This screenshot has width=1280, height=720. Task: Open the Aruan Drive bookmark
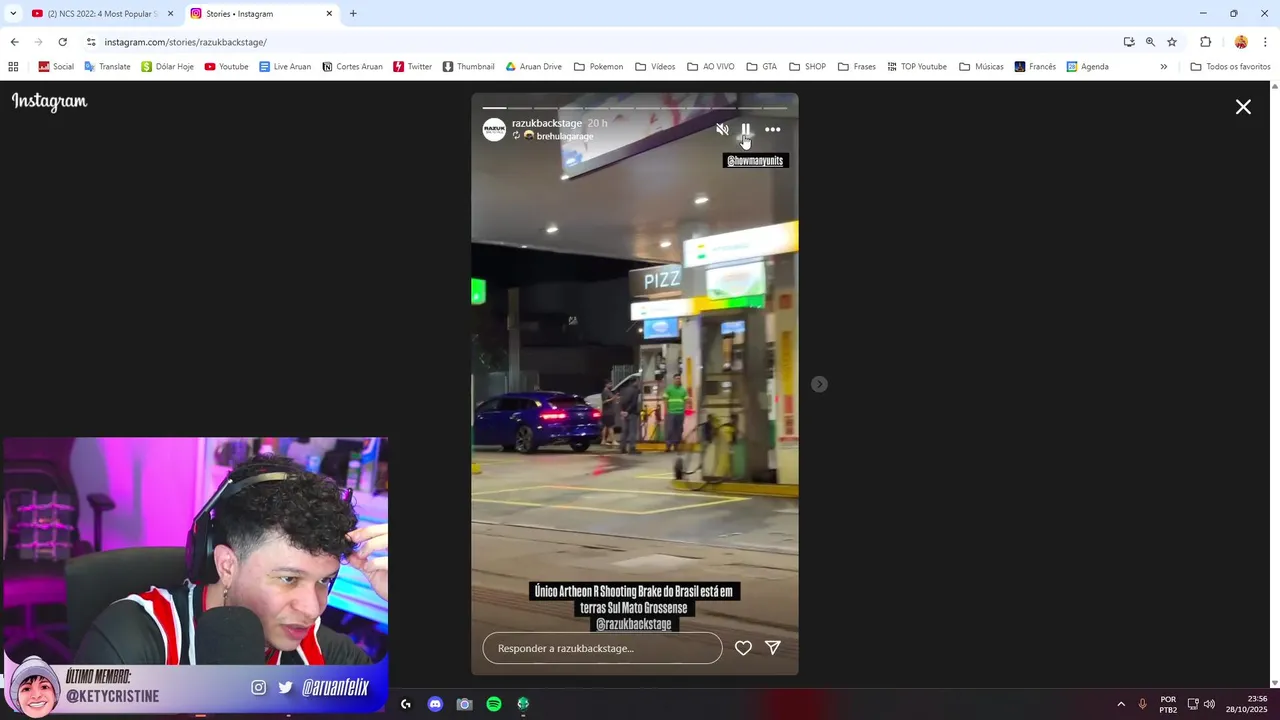click(x=533, y=67)
